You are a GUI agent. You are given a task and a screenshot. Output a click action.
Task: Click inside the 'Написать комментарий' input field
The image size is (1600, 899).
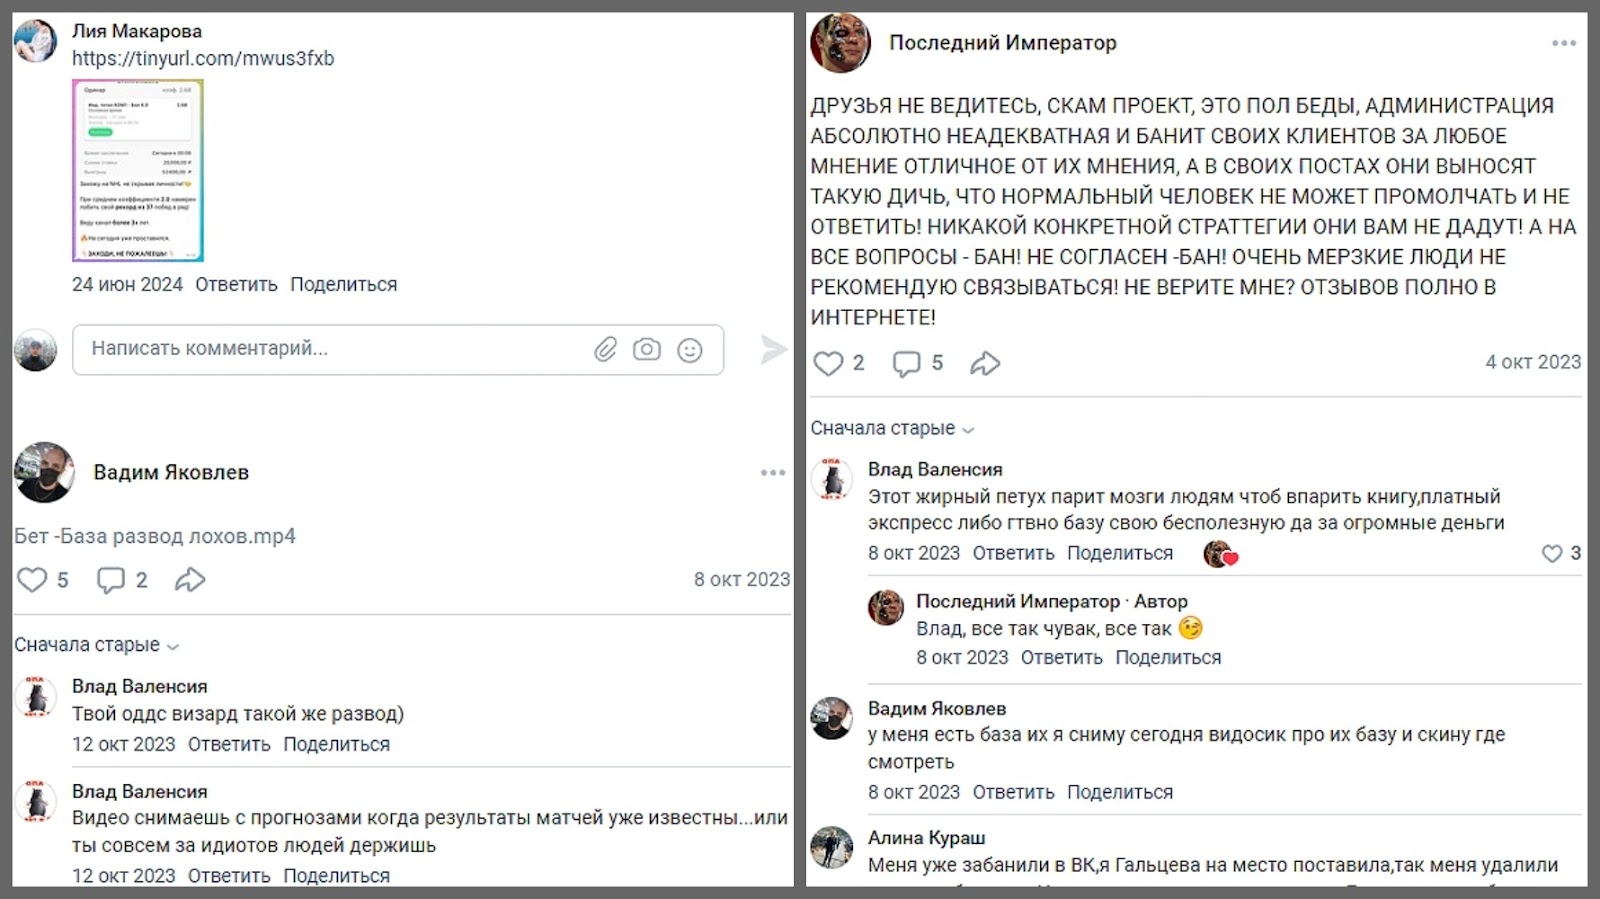[300, 350]
